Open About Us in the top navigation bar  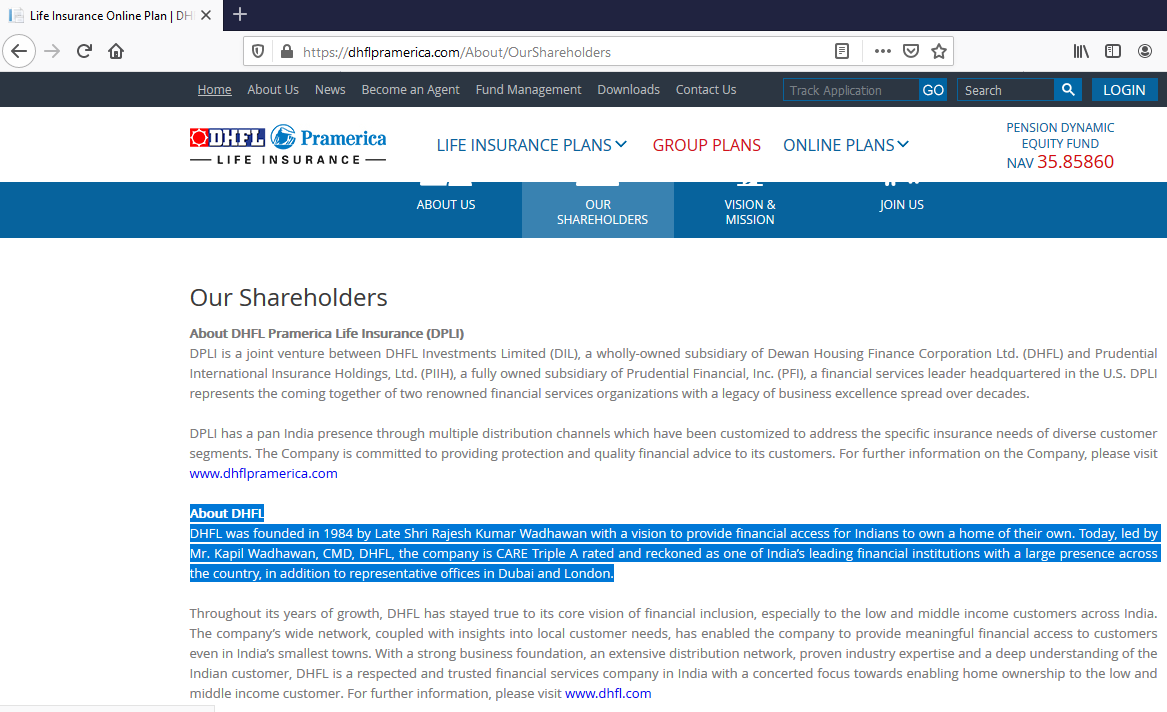pyautogui.click(x=273, y=89)
